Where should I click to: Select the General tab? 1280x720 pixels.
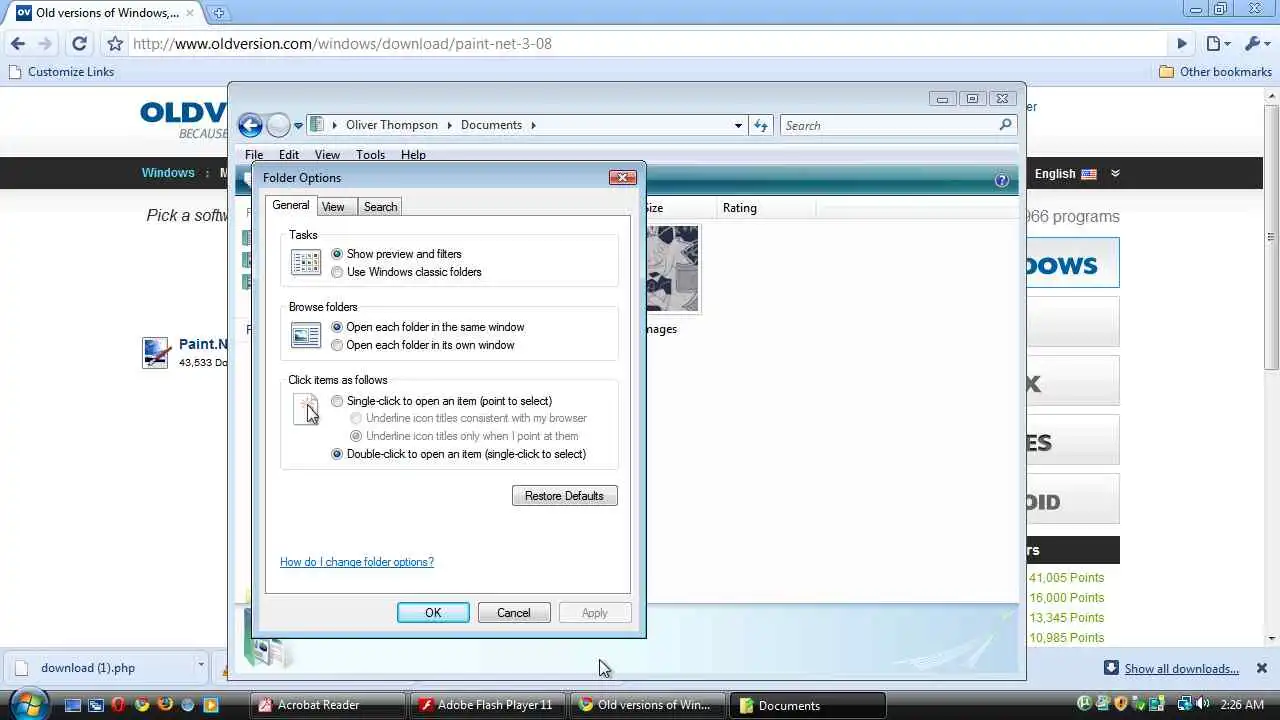[291, 205]
